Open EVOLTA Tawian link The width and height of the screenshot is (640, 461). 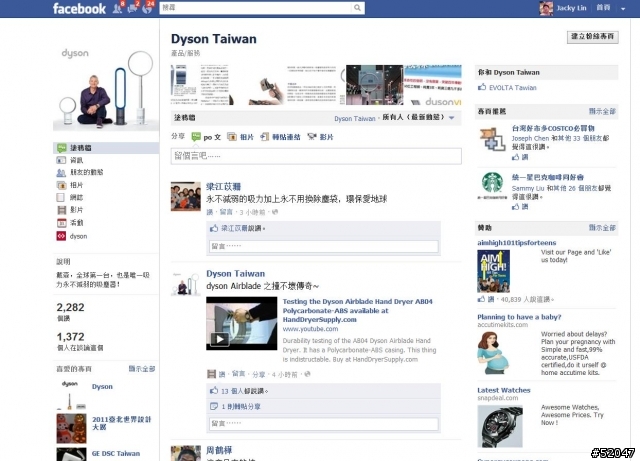pyautogui.click(x=513, y=88)
